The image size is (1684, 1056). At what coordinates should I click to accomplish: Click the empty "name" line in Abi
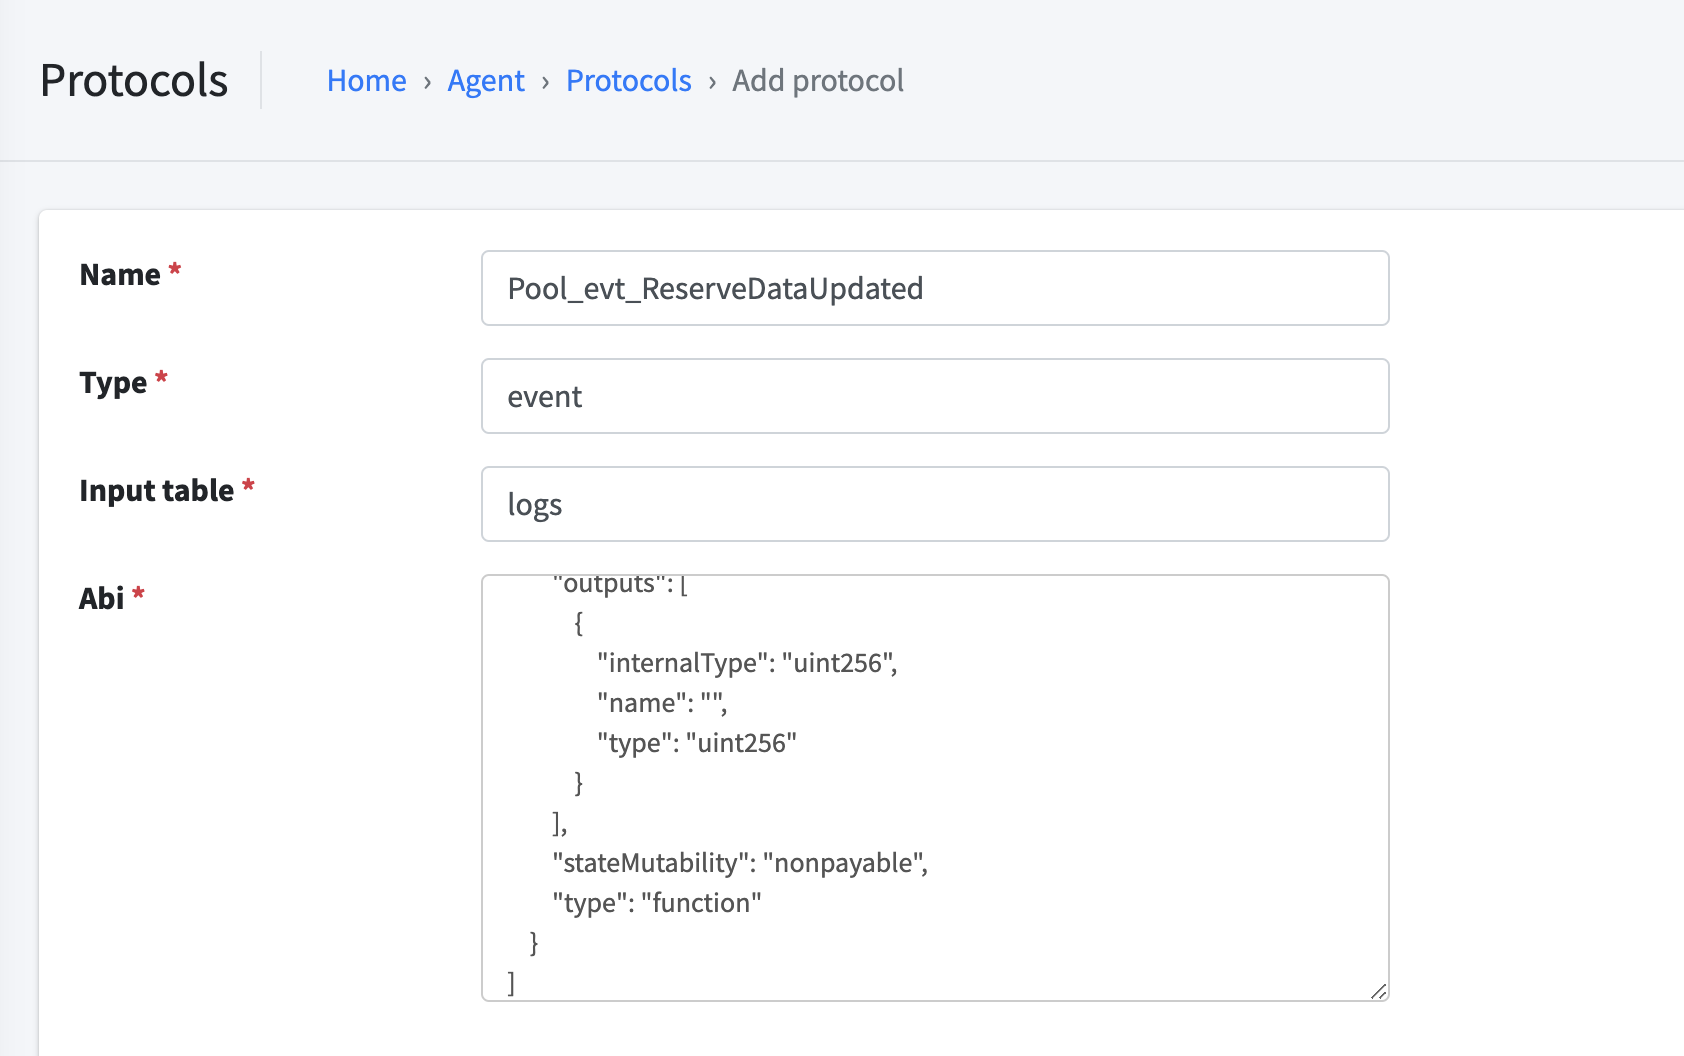(x=661, y=703)
